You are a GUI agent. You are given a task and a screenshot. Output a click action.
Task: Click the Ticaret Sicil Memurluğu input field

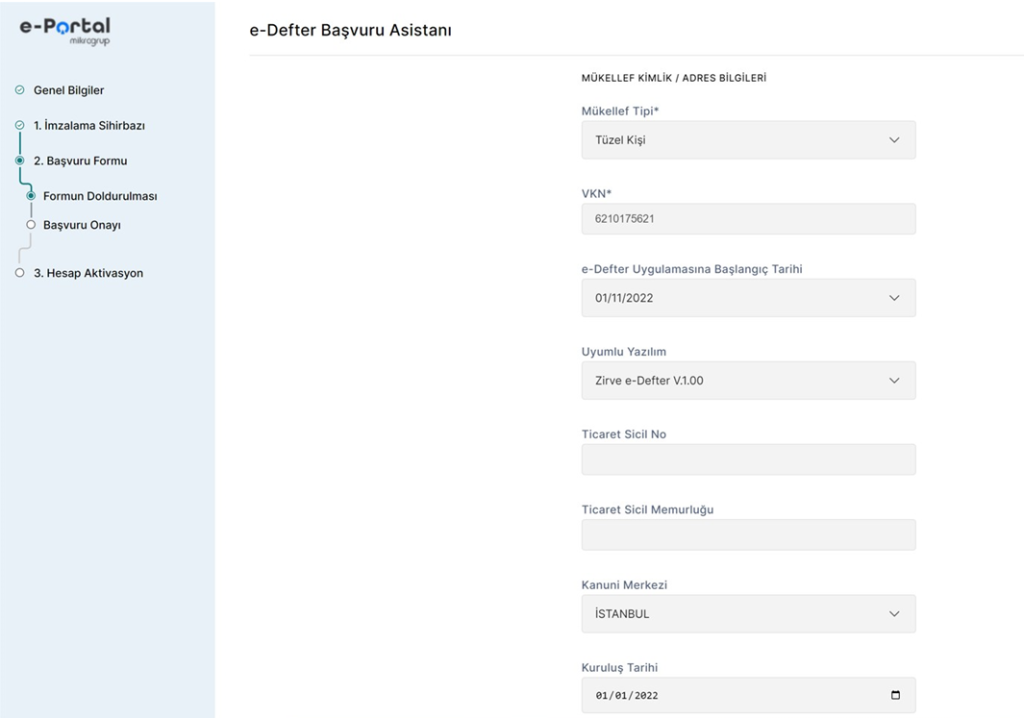tap(748, 535)
